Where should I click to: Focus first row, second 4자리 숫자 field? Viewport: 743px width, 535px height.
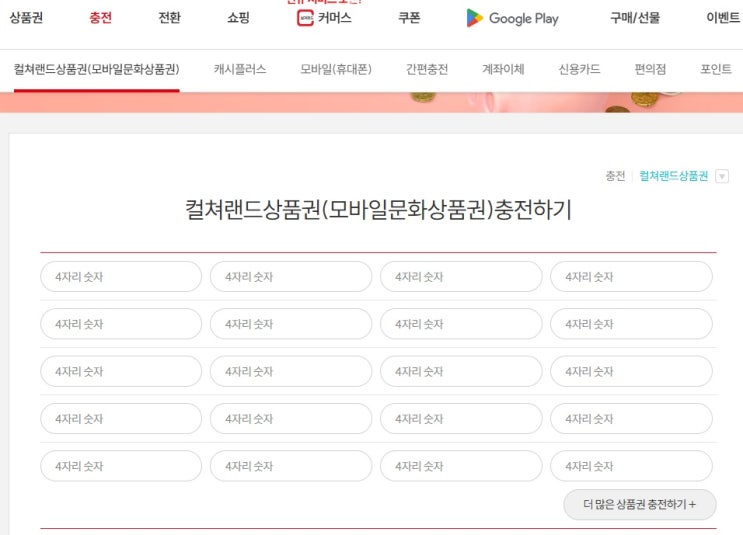[x=291, y=277]
